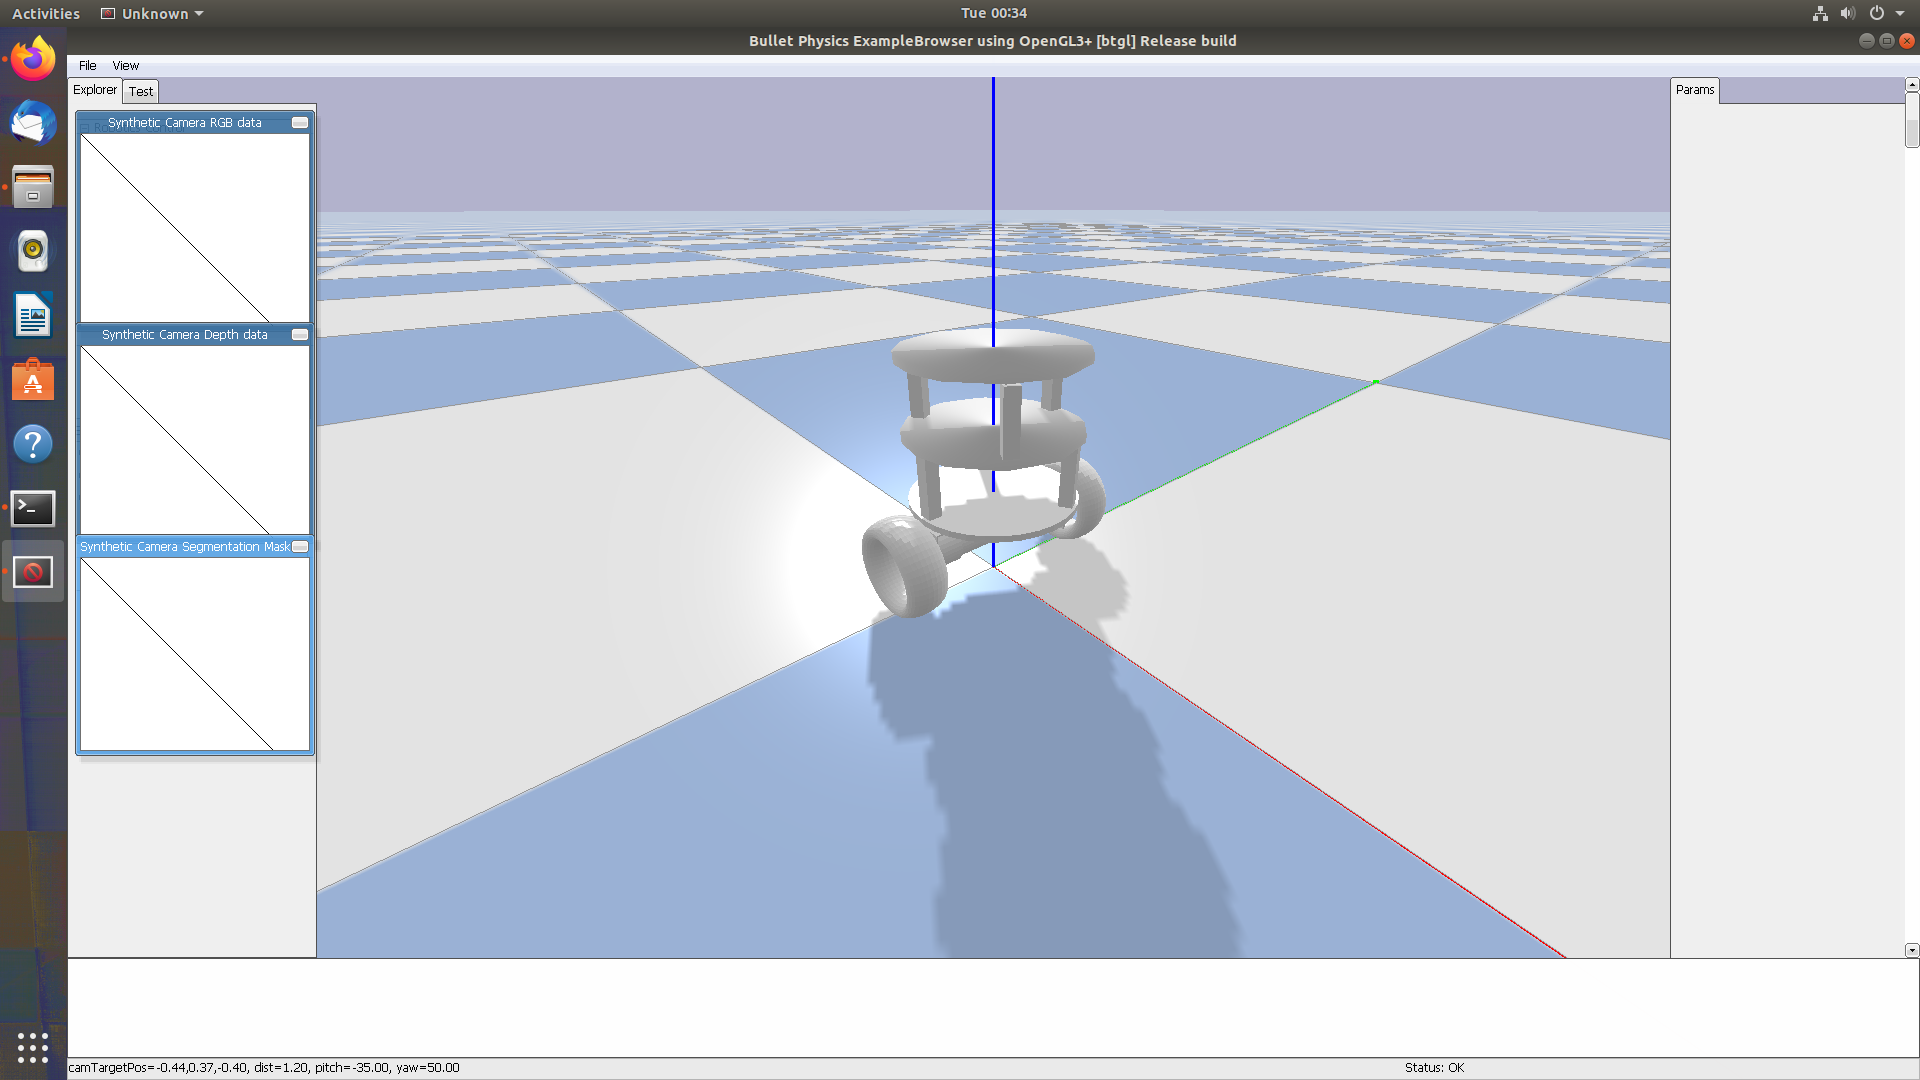Launch Firefox from the dock
Screen dimensions: 1920x1080
tap(33, 59)
